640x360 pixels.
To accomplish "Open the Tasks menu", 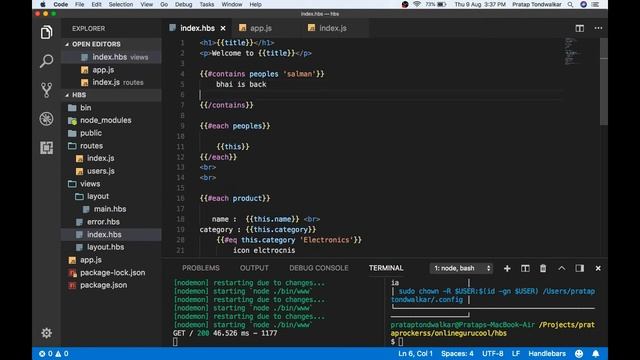I will pyautogui.click(x=207, y=4).
